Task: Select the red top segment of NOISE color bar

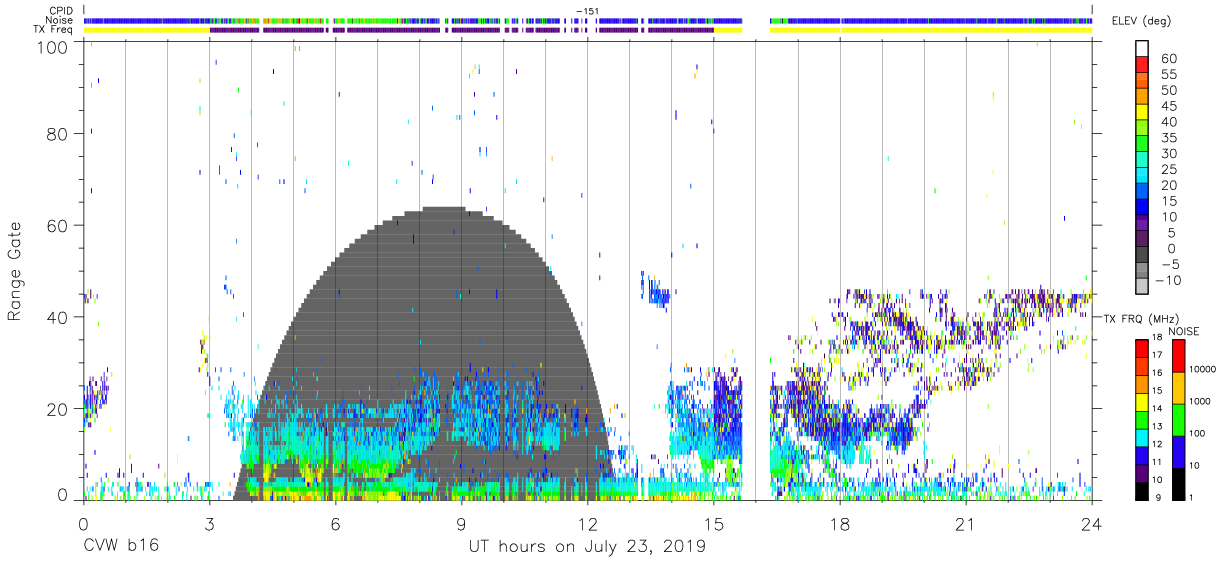Action: 1181,356
